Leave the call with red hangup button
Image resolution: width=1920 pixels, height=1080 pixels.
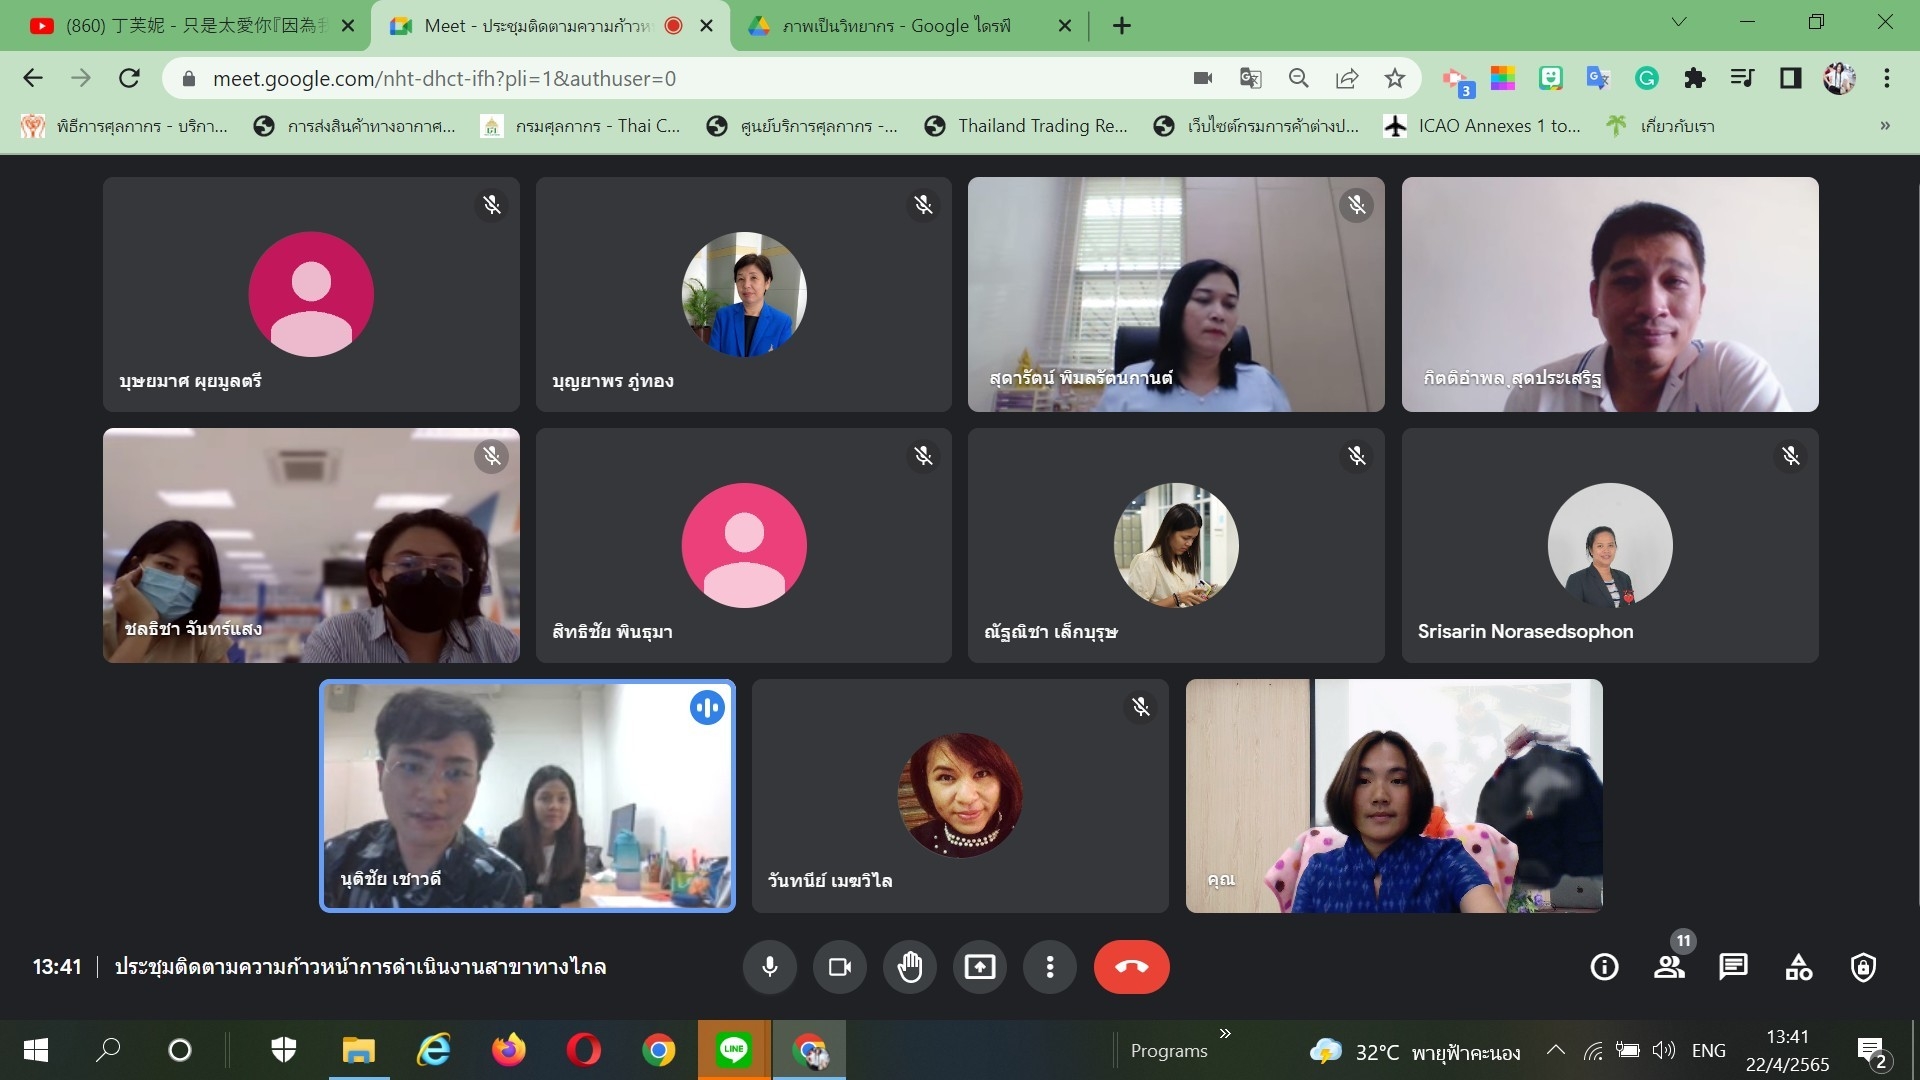coord(1131,967)
